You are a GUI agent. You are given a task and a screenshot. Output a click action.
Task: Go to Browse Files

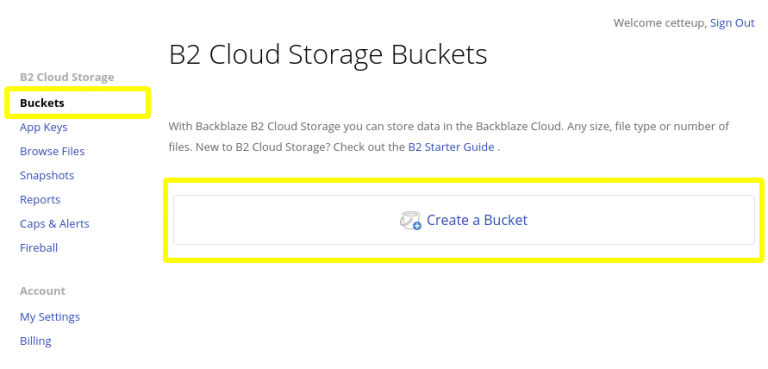52,151
